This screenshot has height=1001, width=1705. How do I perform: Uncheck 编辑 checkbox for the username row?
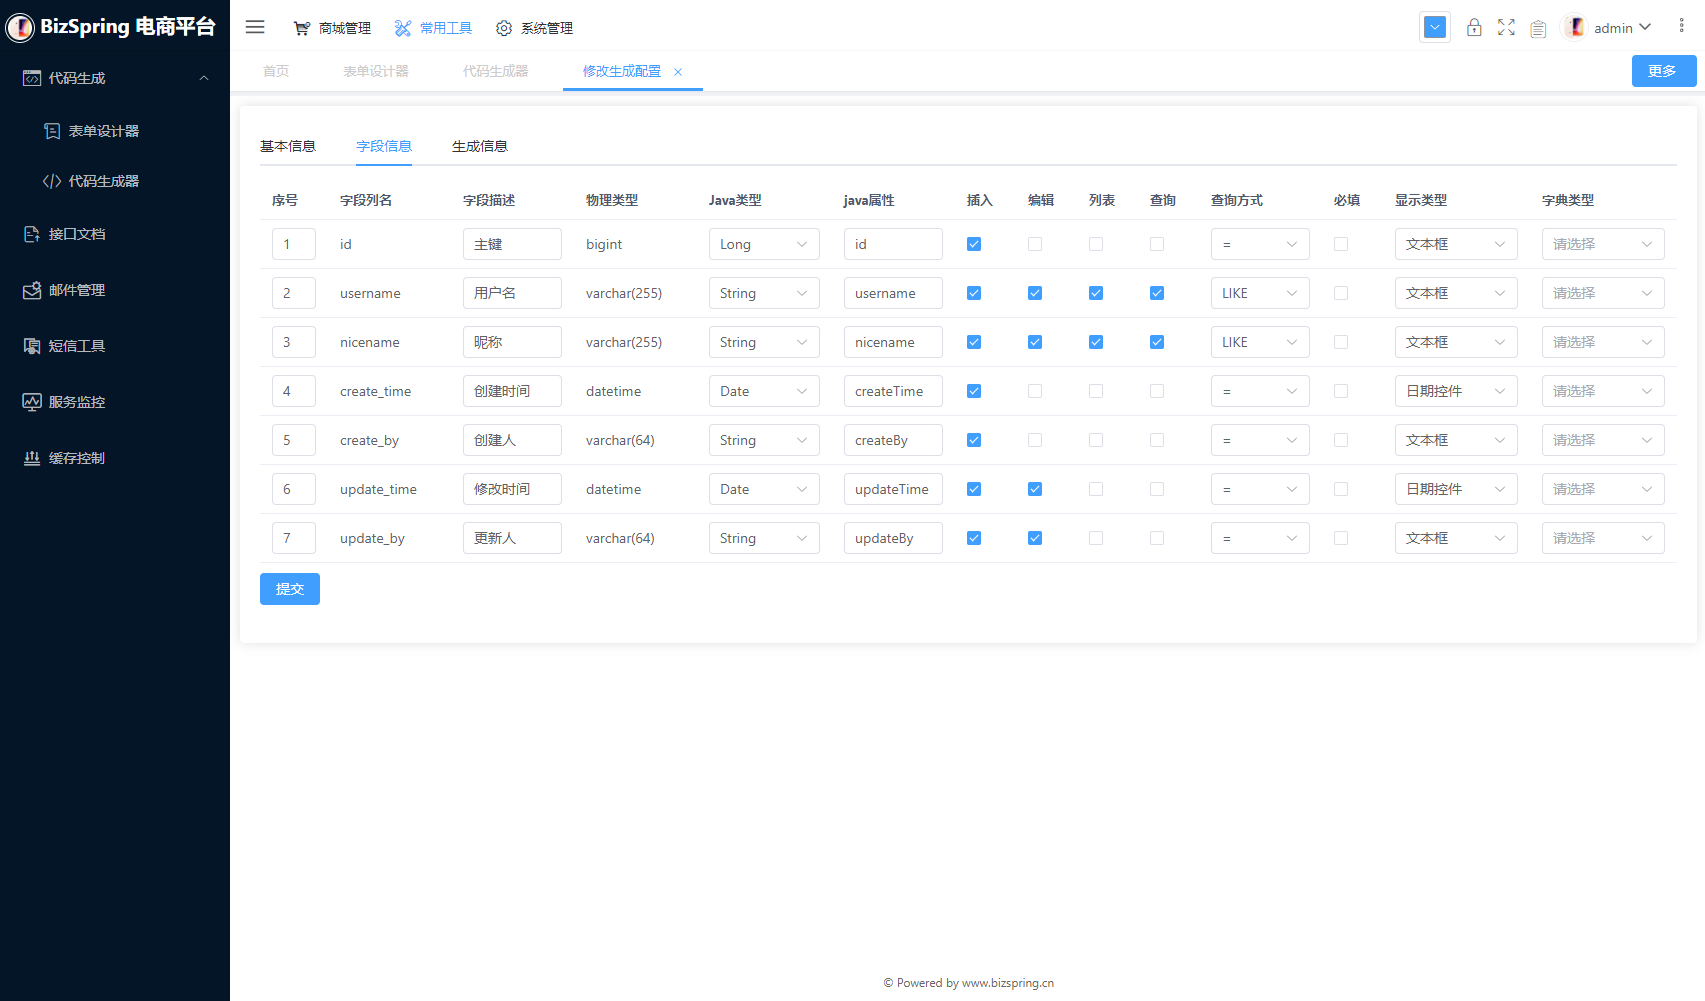1035,293
